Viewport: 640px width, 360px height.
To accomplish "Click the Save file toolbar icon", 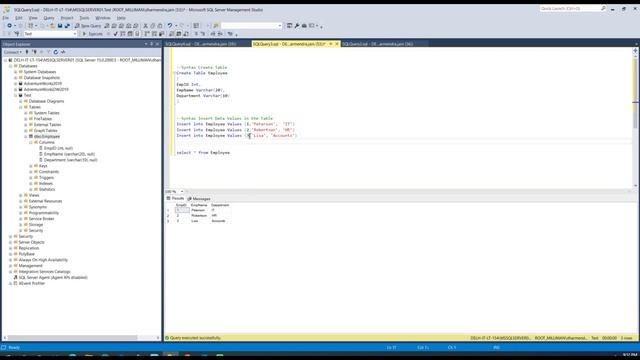I will pyautogui.click(x=60, y=26).
